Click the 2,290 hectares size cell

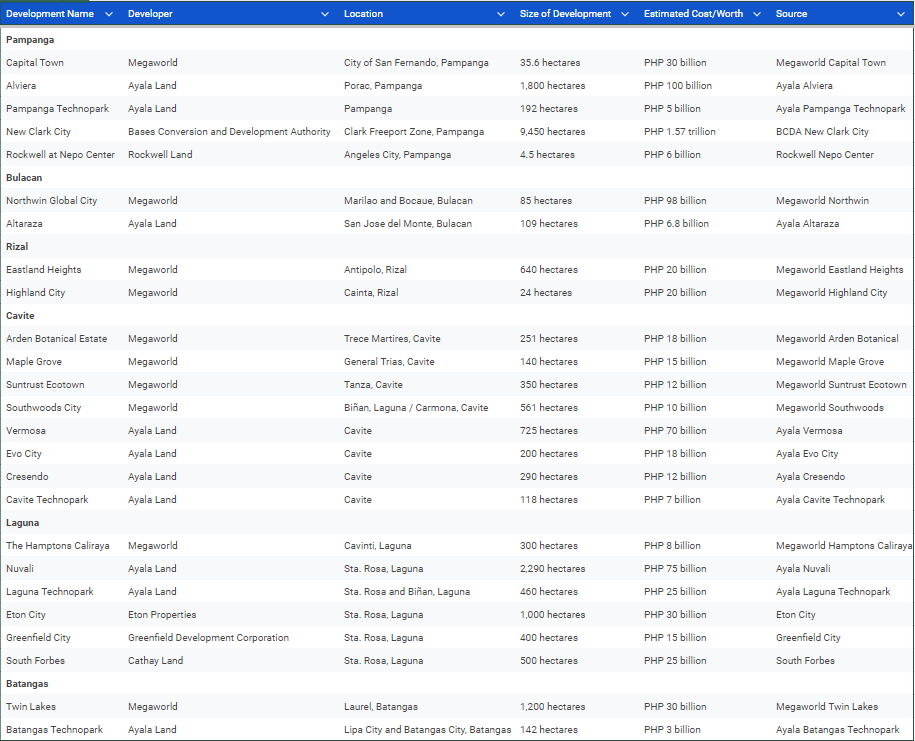(553, 568)
